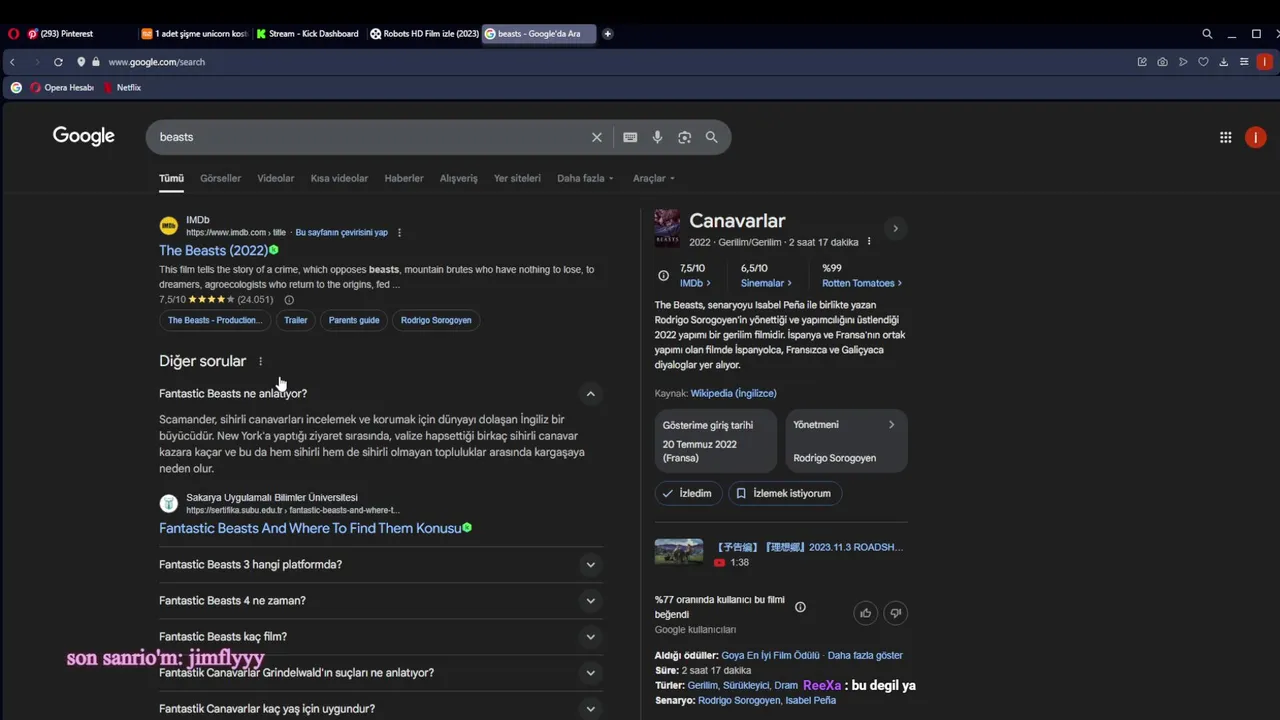This screenshot has height=720, width=1280.
Task: Open the Trailer chip
Action: point(295,320)
